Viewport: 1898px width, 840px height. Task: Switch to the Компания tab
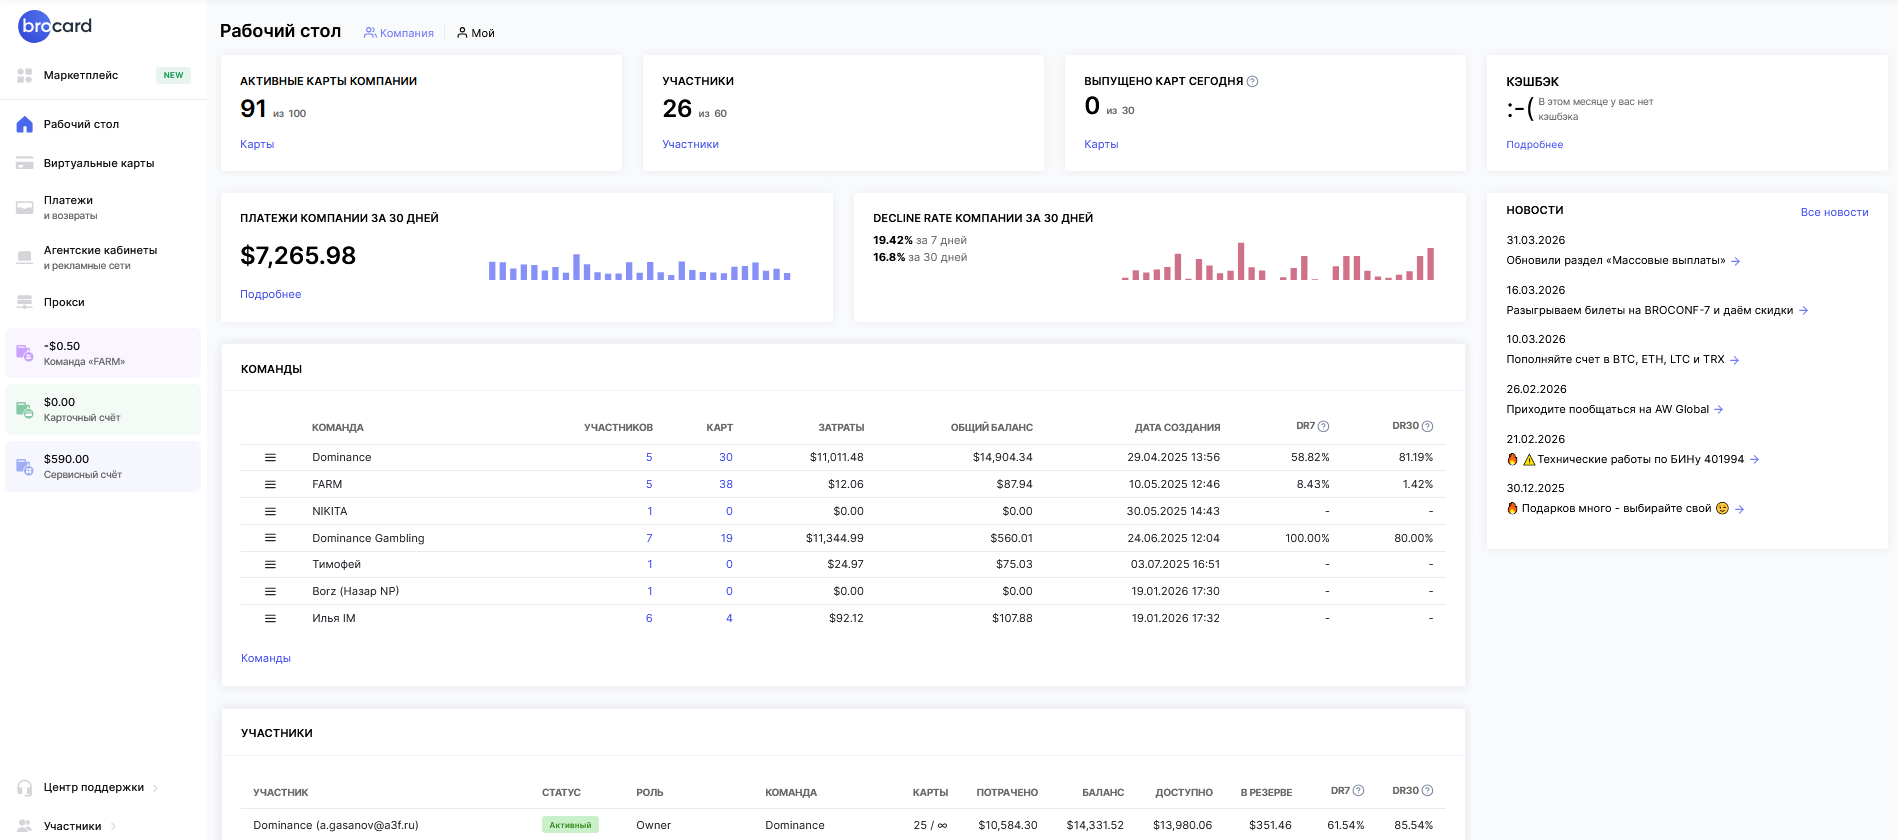[399, 33]
